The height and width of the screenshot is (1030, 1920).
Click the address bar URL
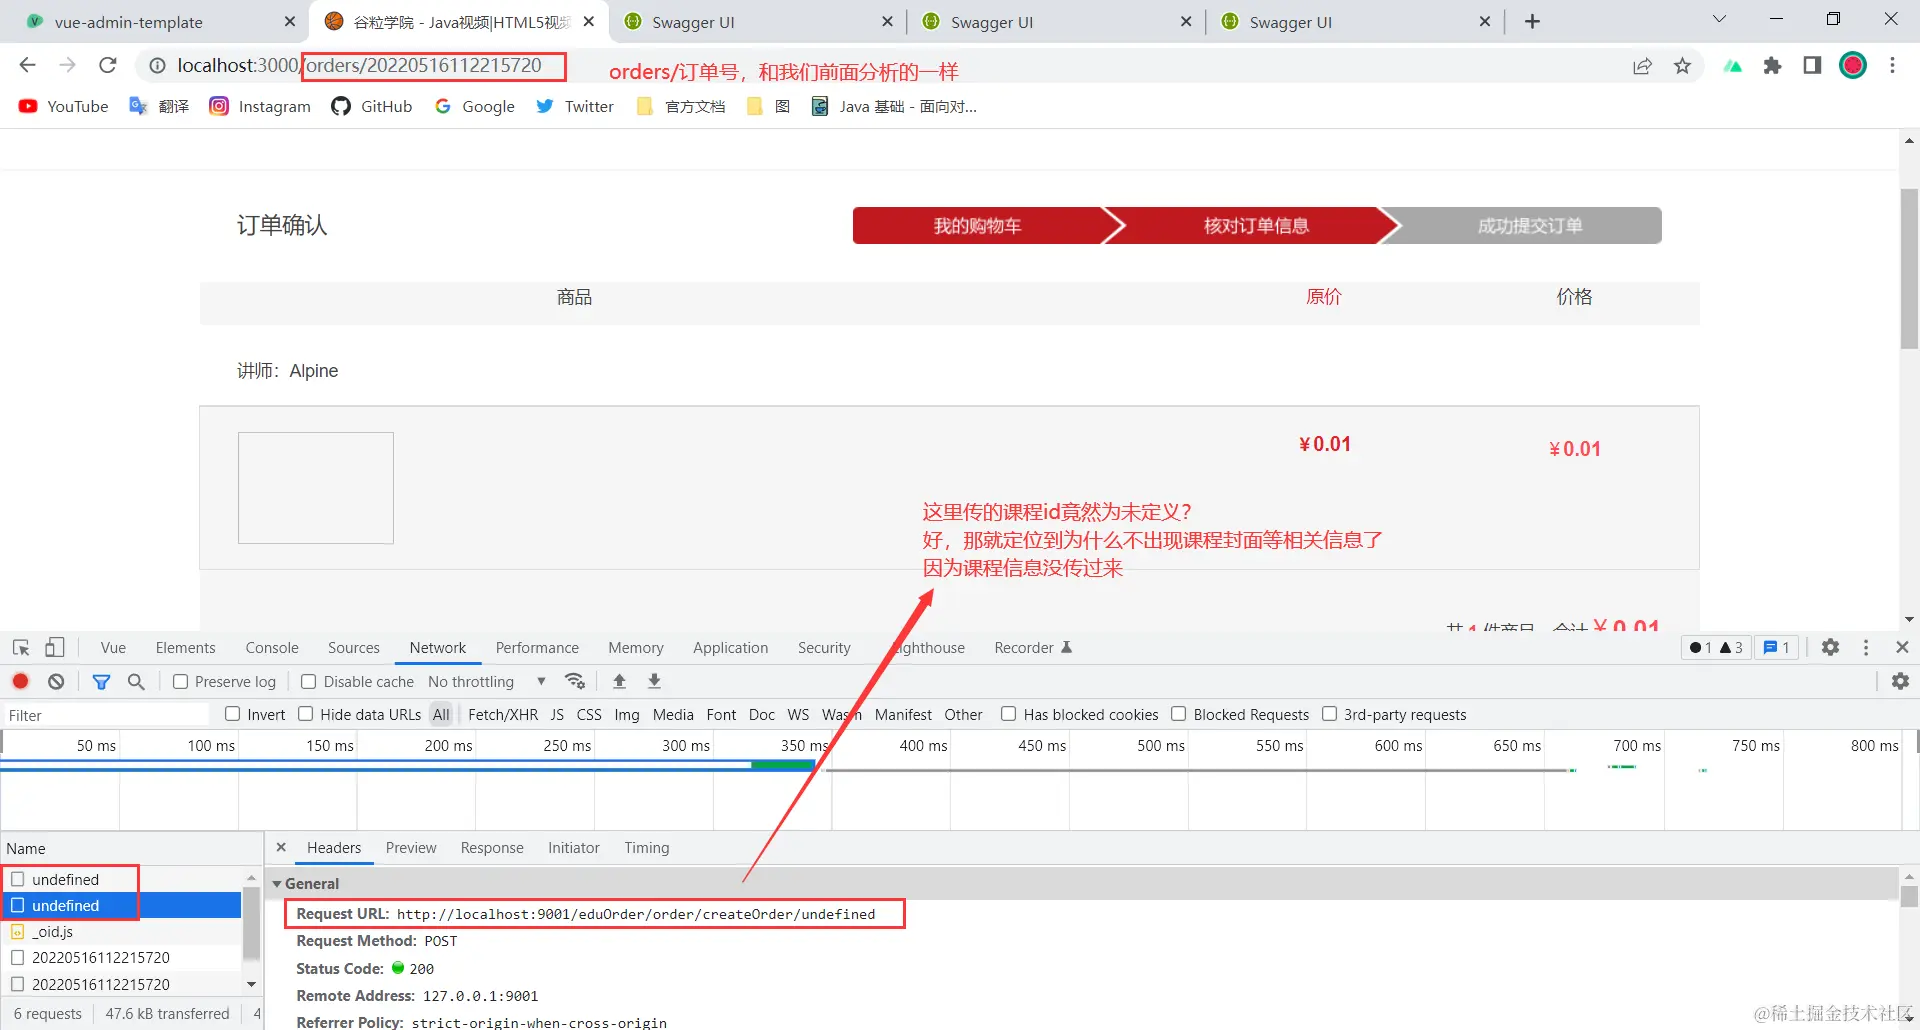[359, 66]
